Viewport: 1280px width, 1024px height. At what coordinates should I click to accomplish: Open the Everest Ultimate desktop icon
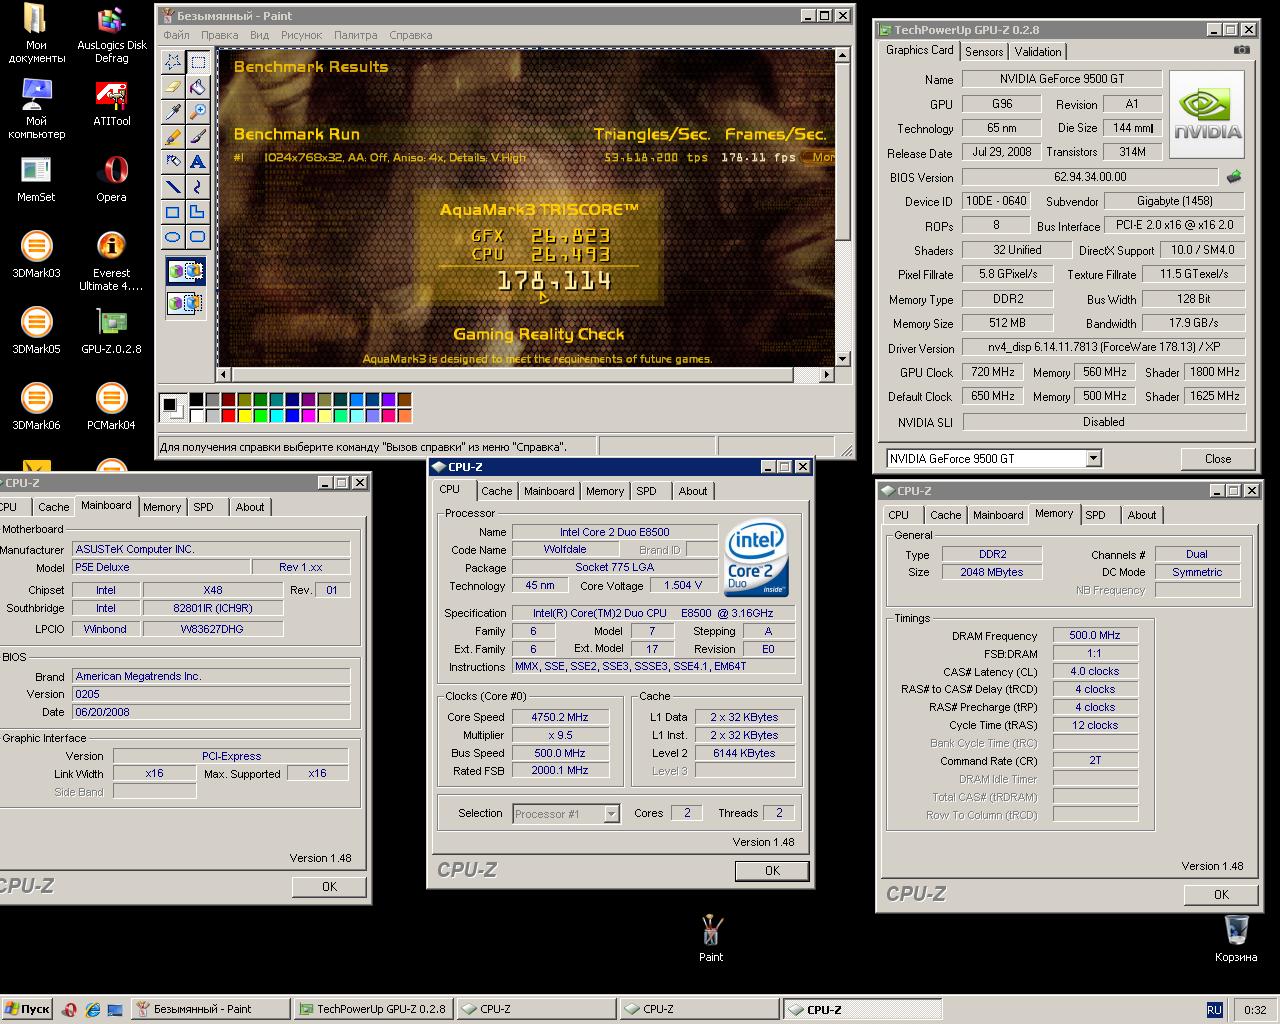[x=111, y=261]
